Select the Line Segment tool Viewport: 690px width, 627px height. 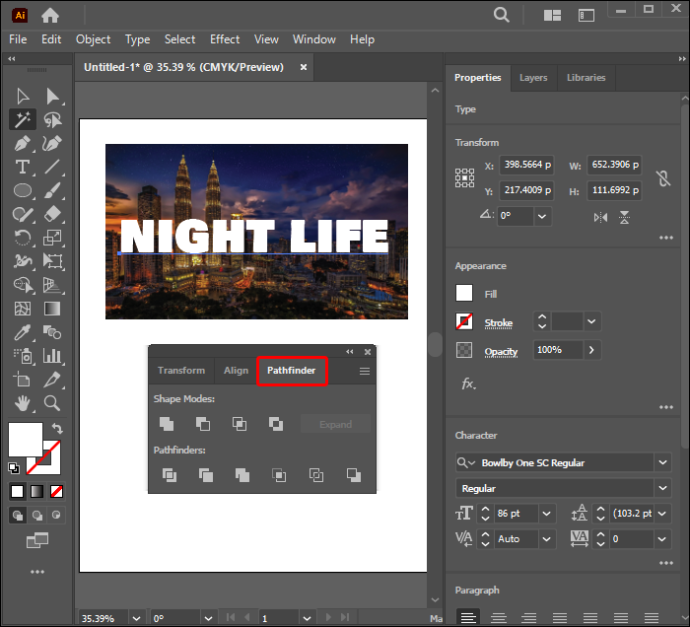pos(52,167)
